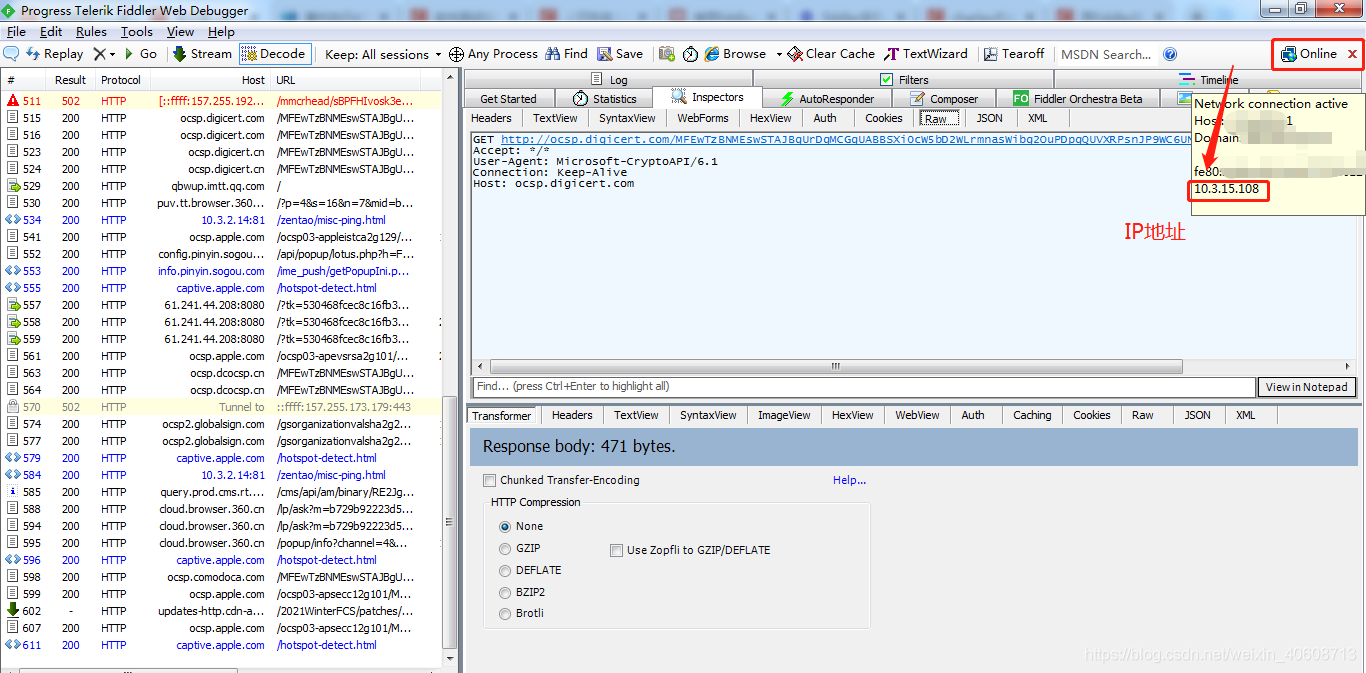Viewport: 1366px width, 673px height.
Task: Clear Cache from the toolbar
Action: pos(831,54)
